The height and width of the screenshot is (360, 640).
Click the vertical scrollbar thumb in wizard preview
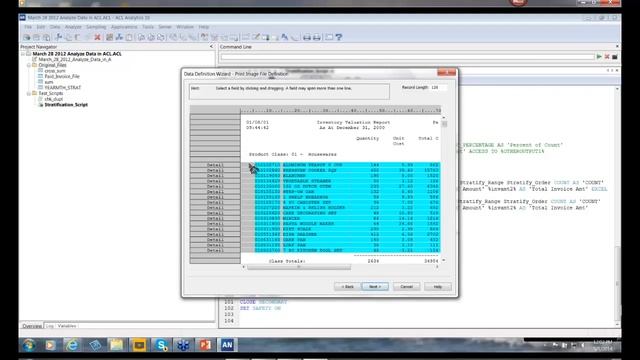pos(444,124)
